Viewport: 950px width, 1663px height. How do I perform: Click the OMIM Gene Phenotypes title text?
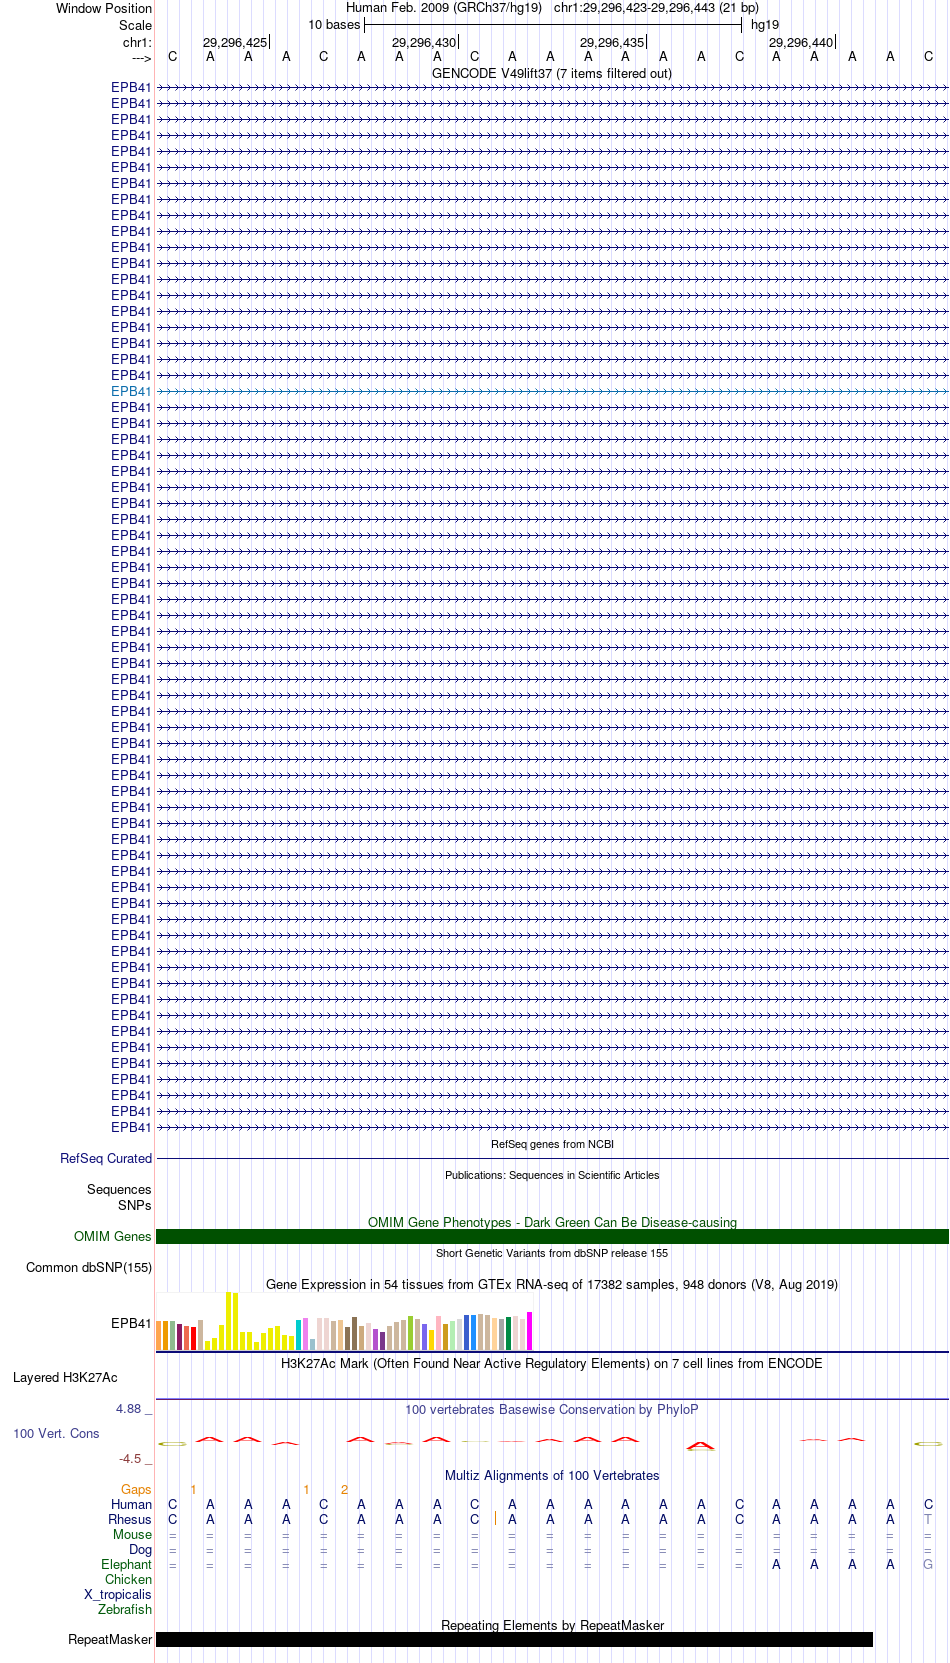click(552, 1222)
